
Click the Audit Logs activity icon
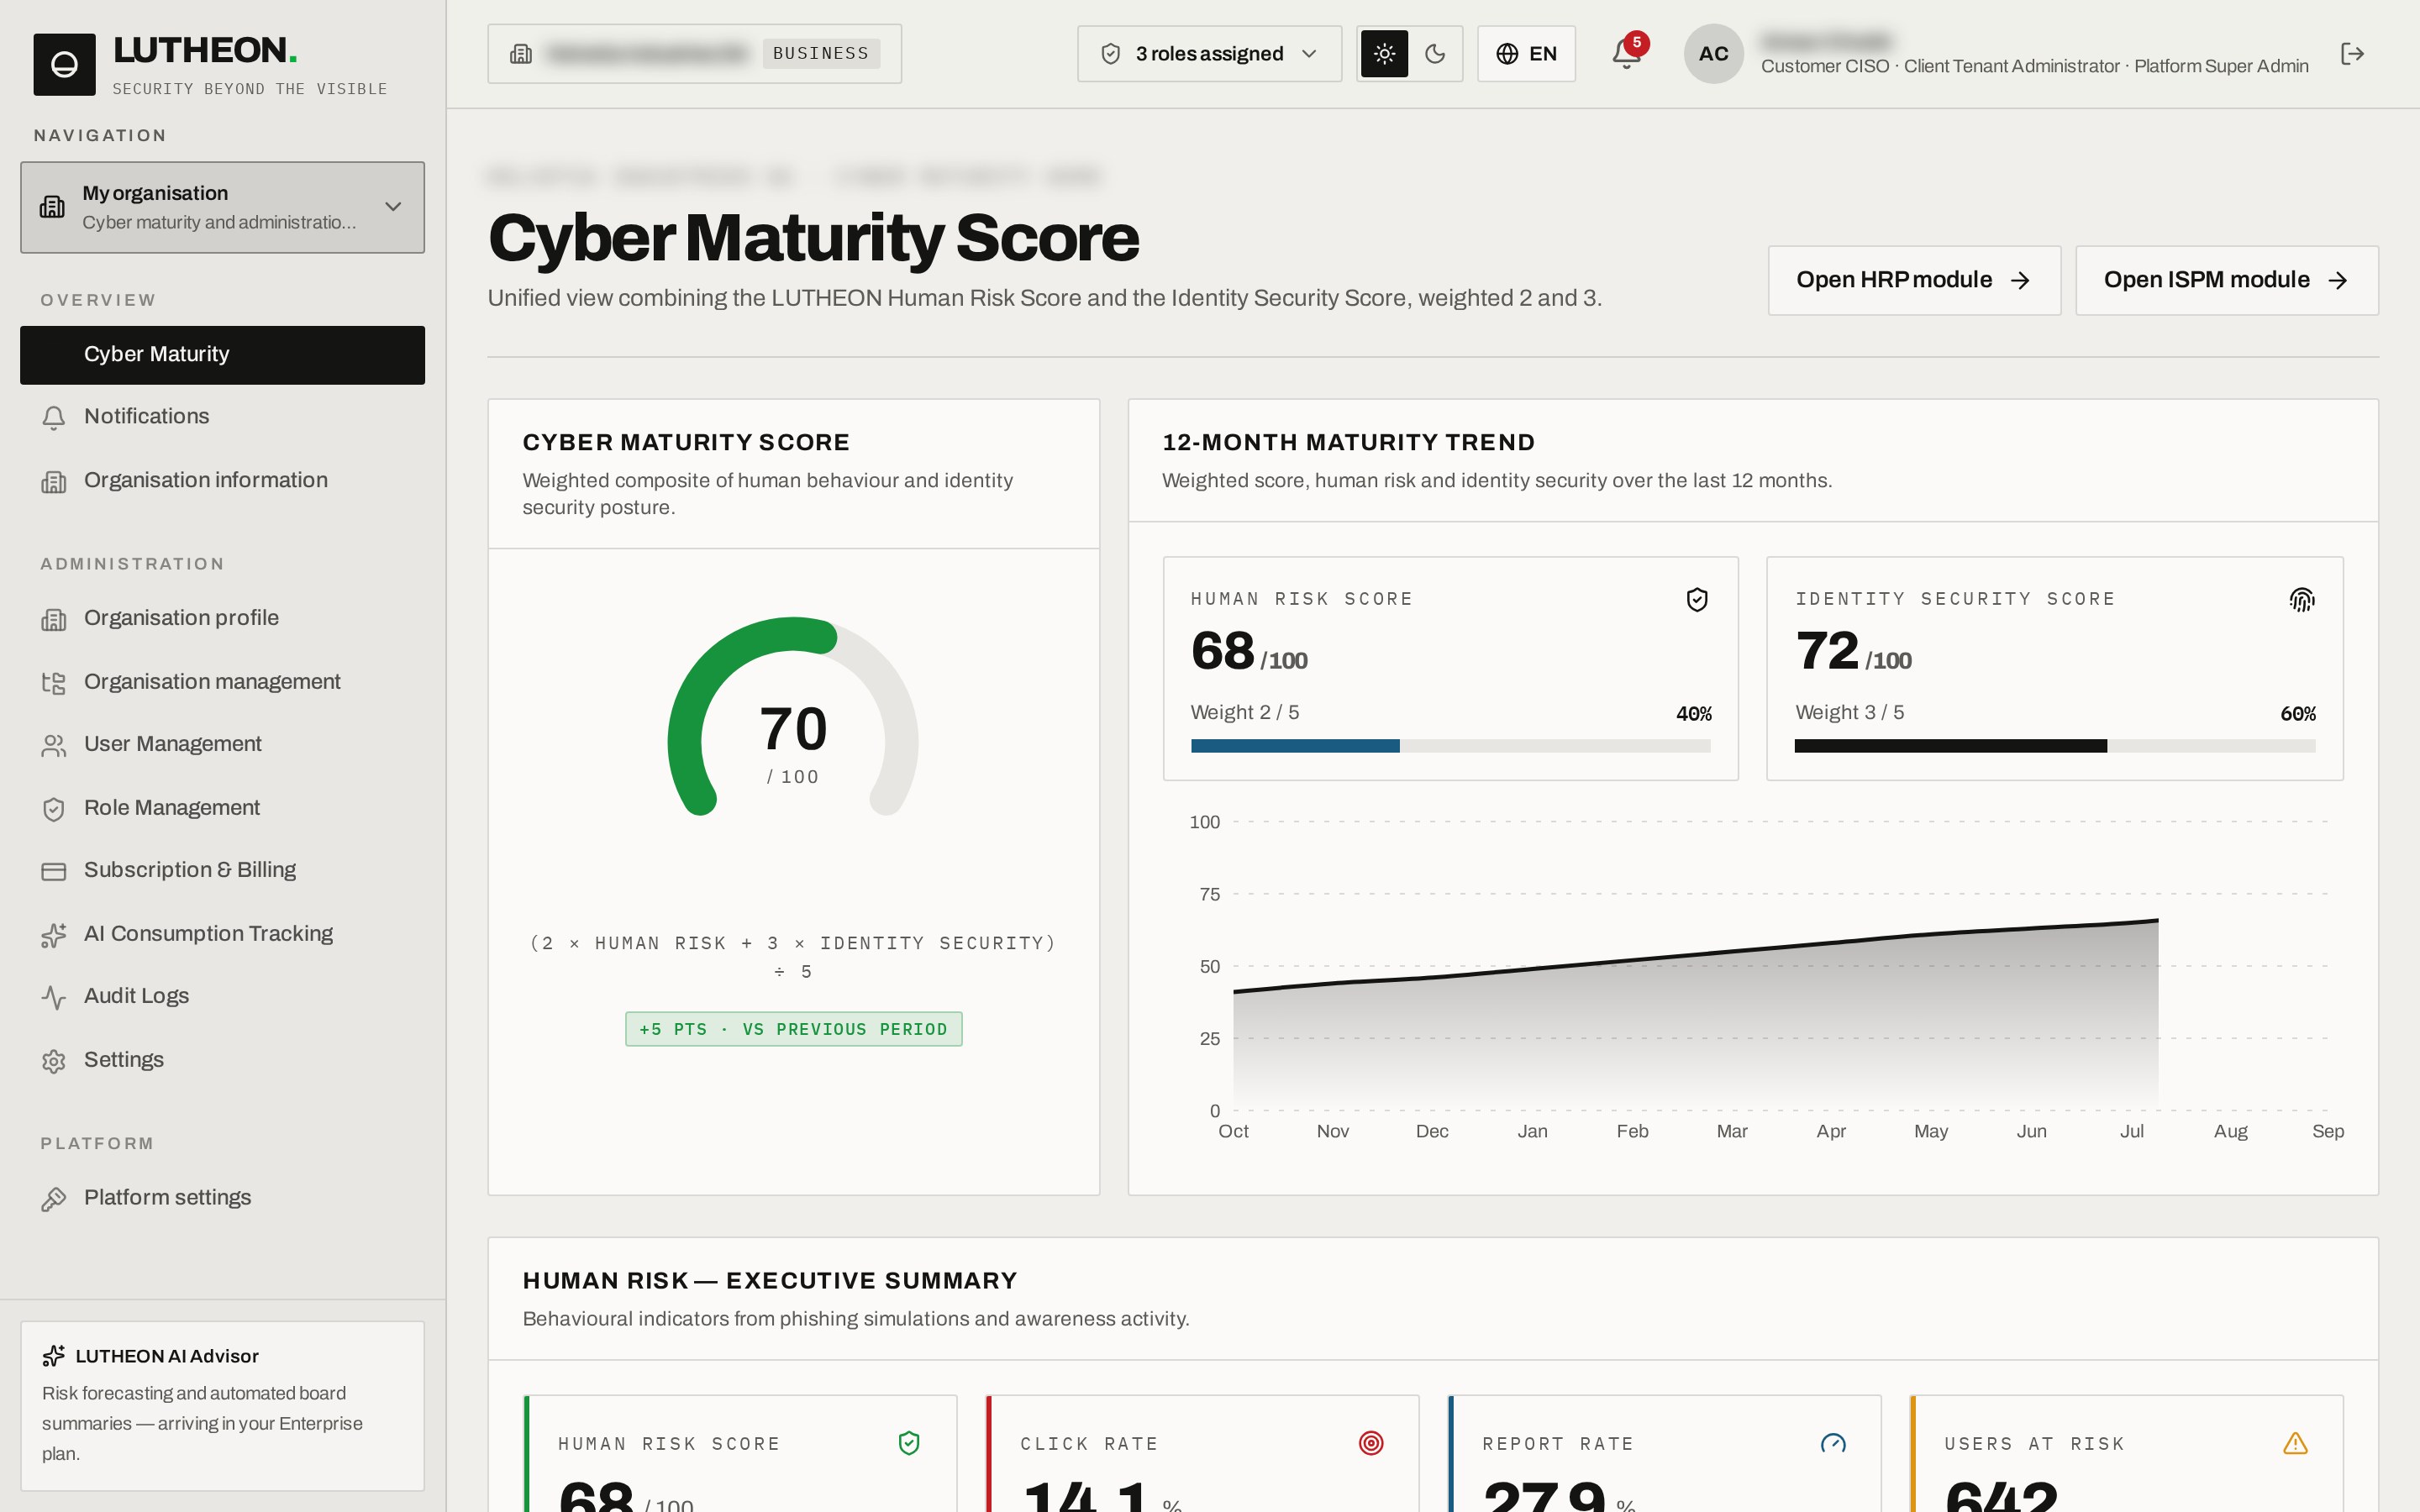[x=54, y=997]
